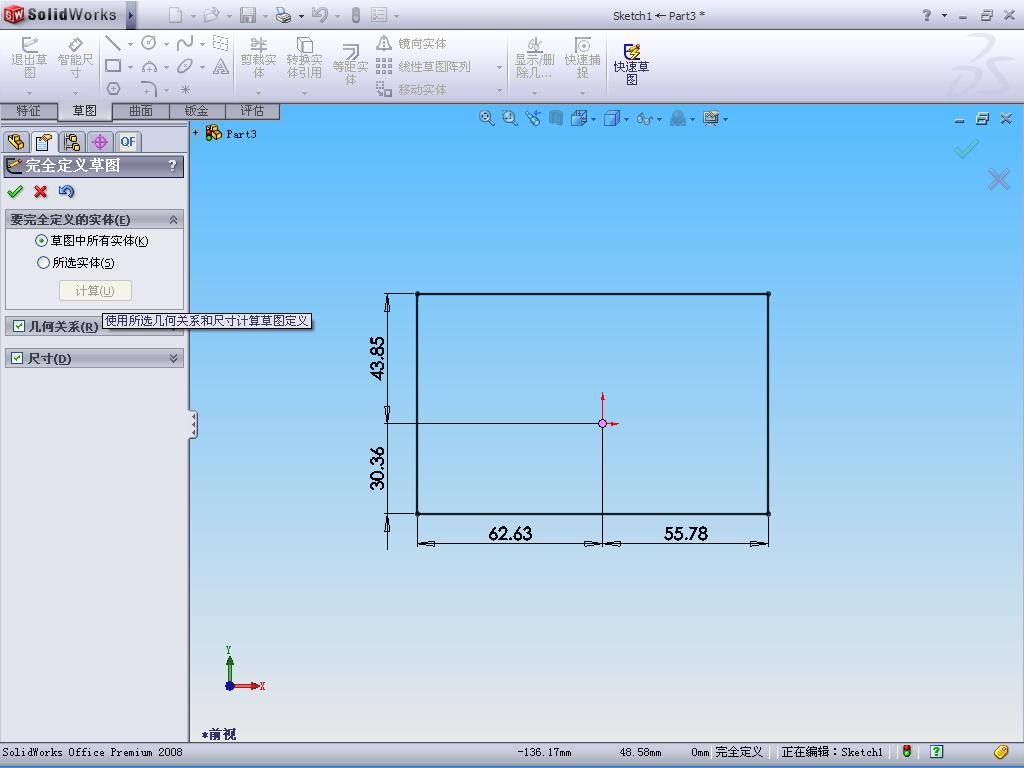Select the Point (asterisk) sketch tool
Viewport: 1024px width, 768px height.
185,89
